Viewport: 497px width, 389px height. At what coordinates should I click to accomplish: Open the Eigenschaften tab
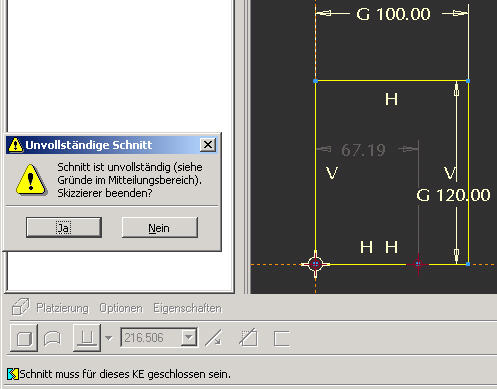point(187,308)
